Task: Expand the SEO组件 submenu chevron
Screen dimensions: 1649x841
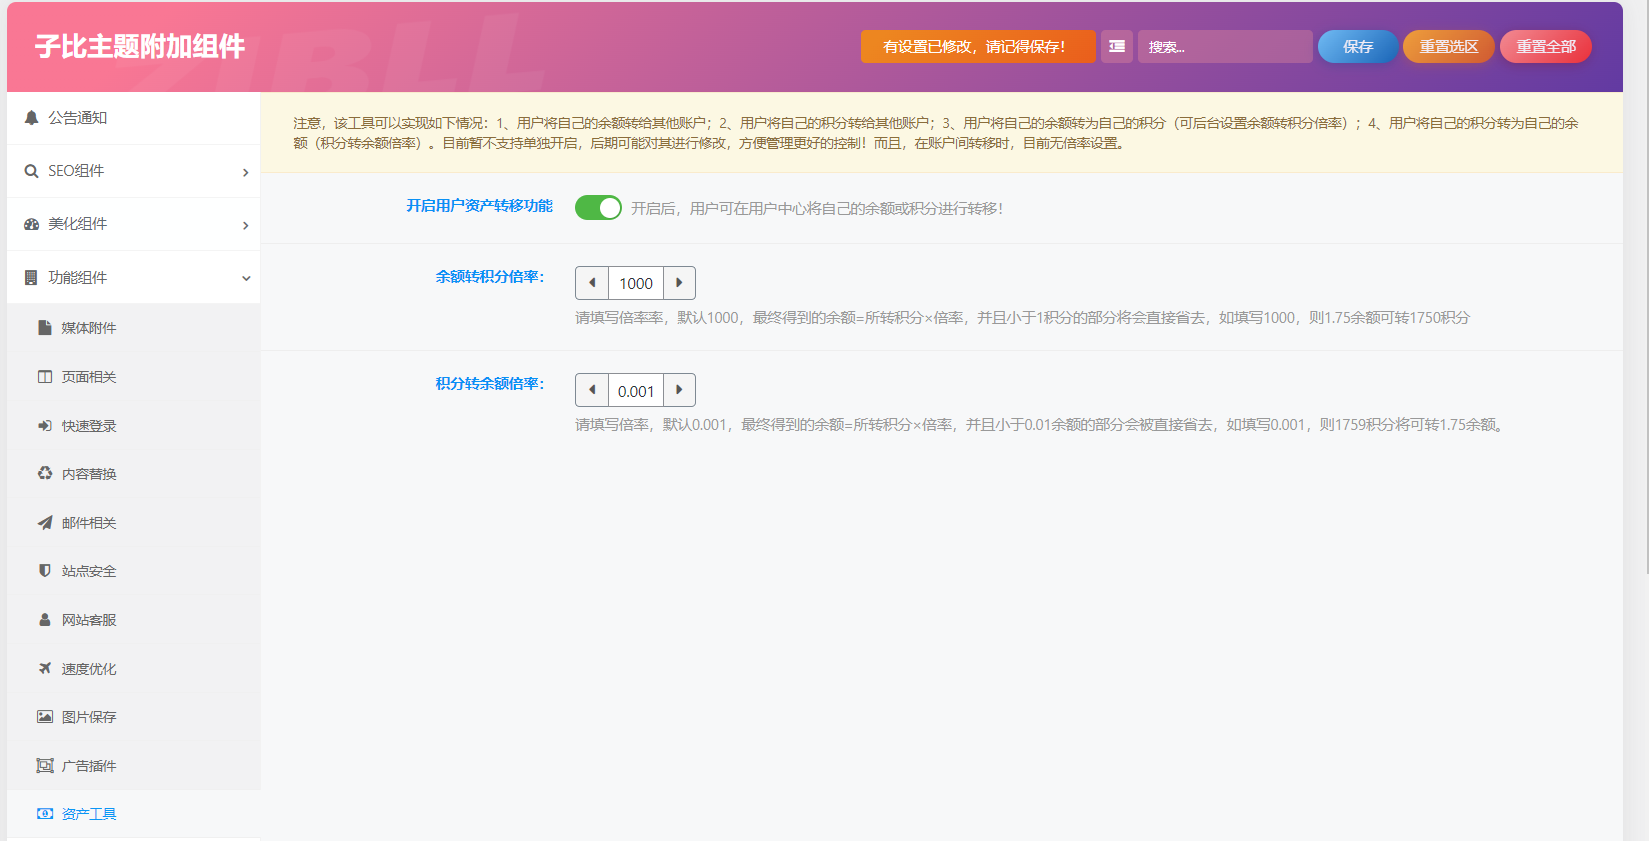Action: coord(245,172)
